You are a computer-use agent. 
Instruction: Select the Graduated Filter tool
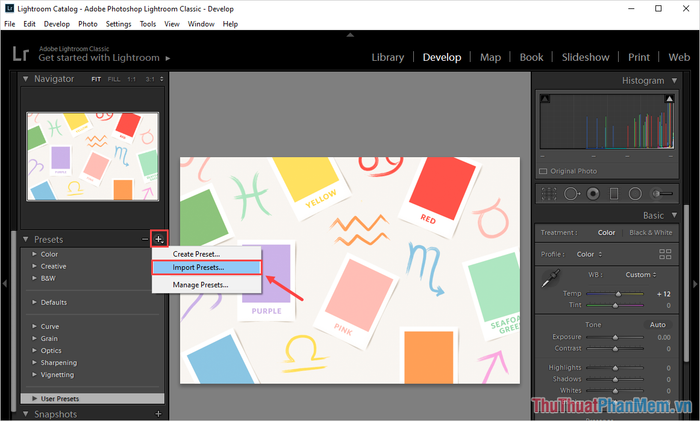616,192
